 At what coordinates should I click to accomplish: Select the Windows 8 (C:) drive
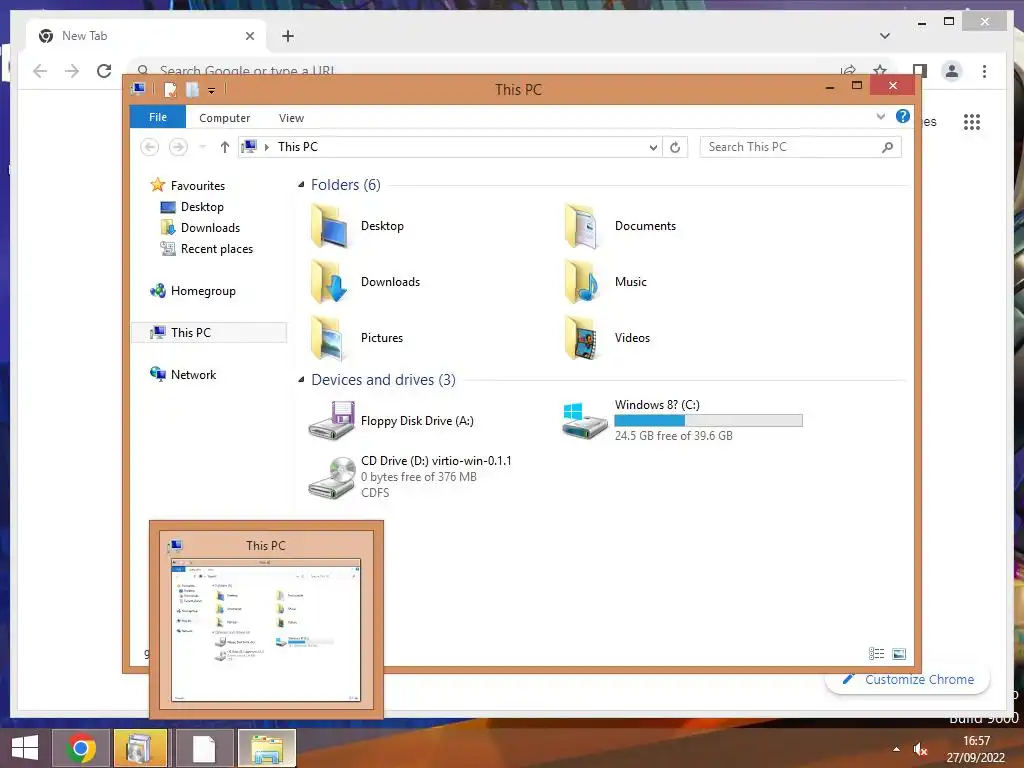point(682,420)
